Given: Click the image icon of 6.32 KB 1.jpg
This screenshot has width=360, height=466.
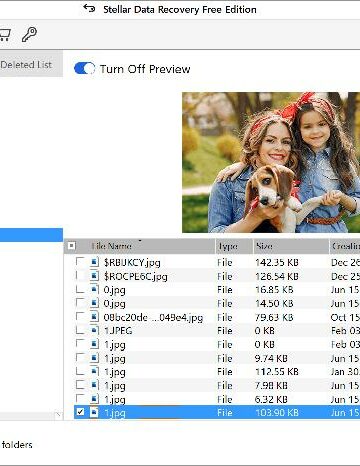Looking at the screenshot, I should click(x=94, y=399).
